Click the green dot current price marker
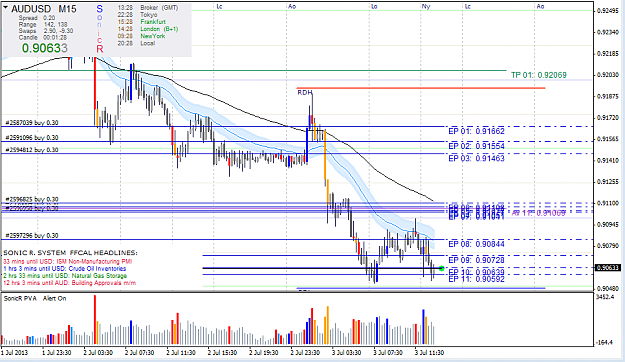The width and height of the screenshot is (625, 362). (441, 268)
